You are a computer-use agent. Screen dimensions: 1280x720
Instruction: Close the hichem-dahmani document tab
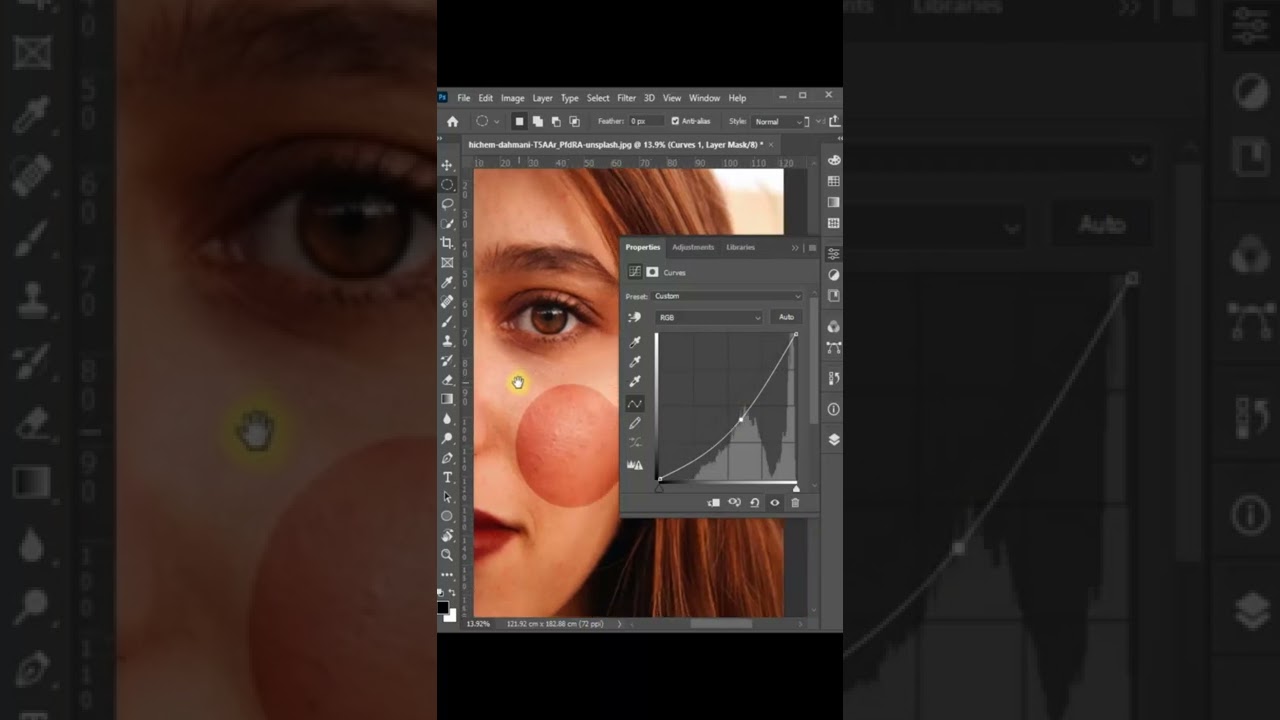(x=772, y=145)
